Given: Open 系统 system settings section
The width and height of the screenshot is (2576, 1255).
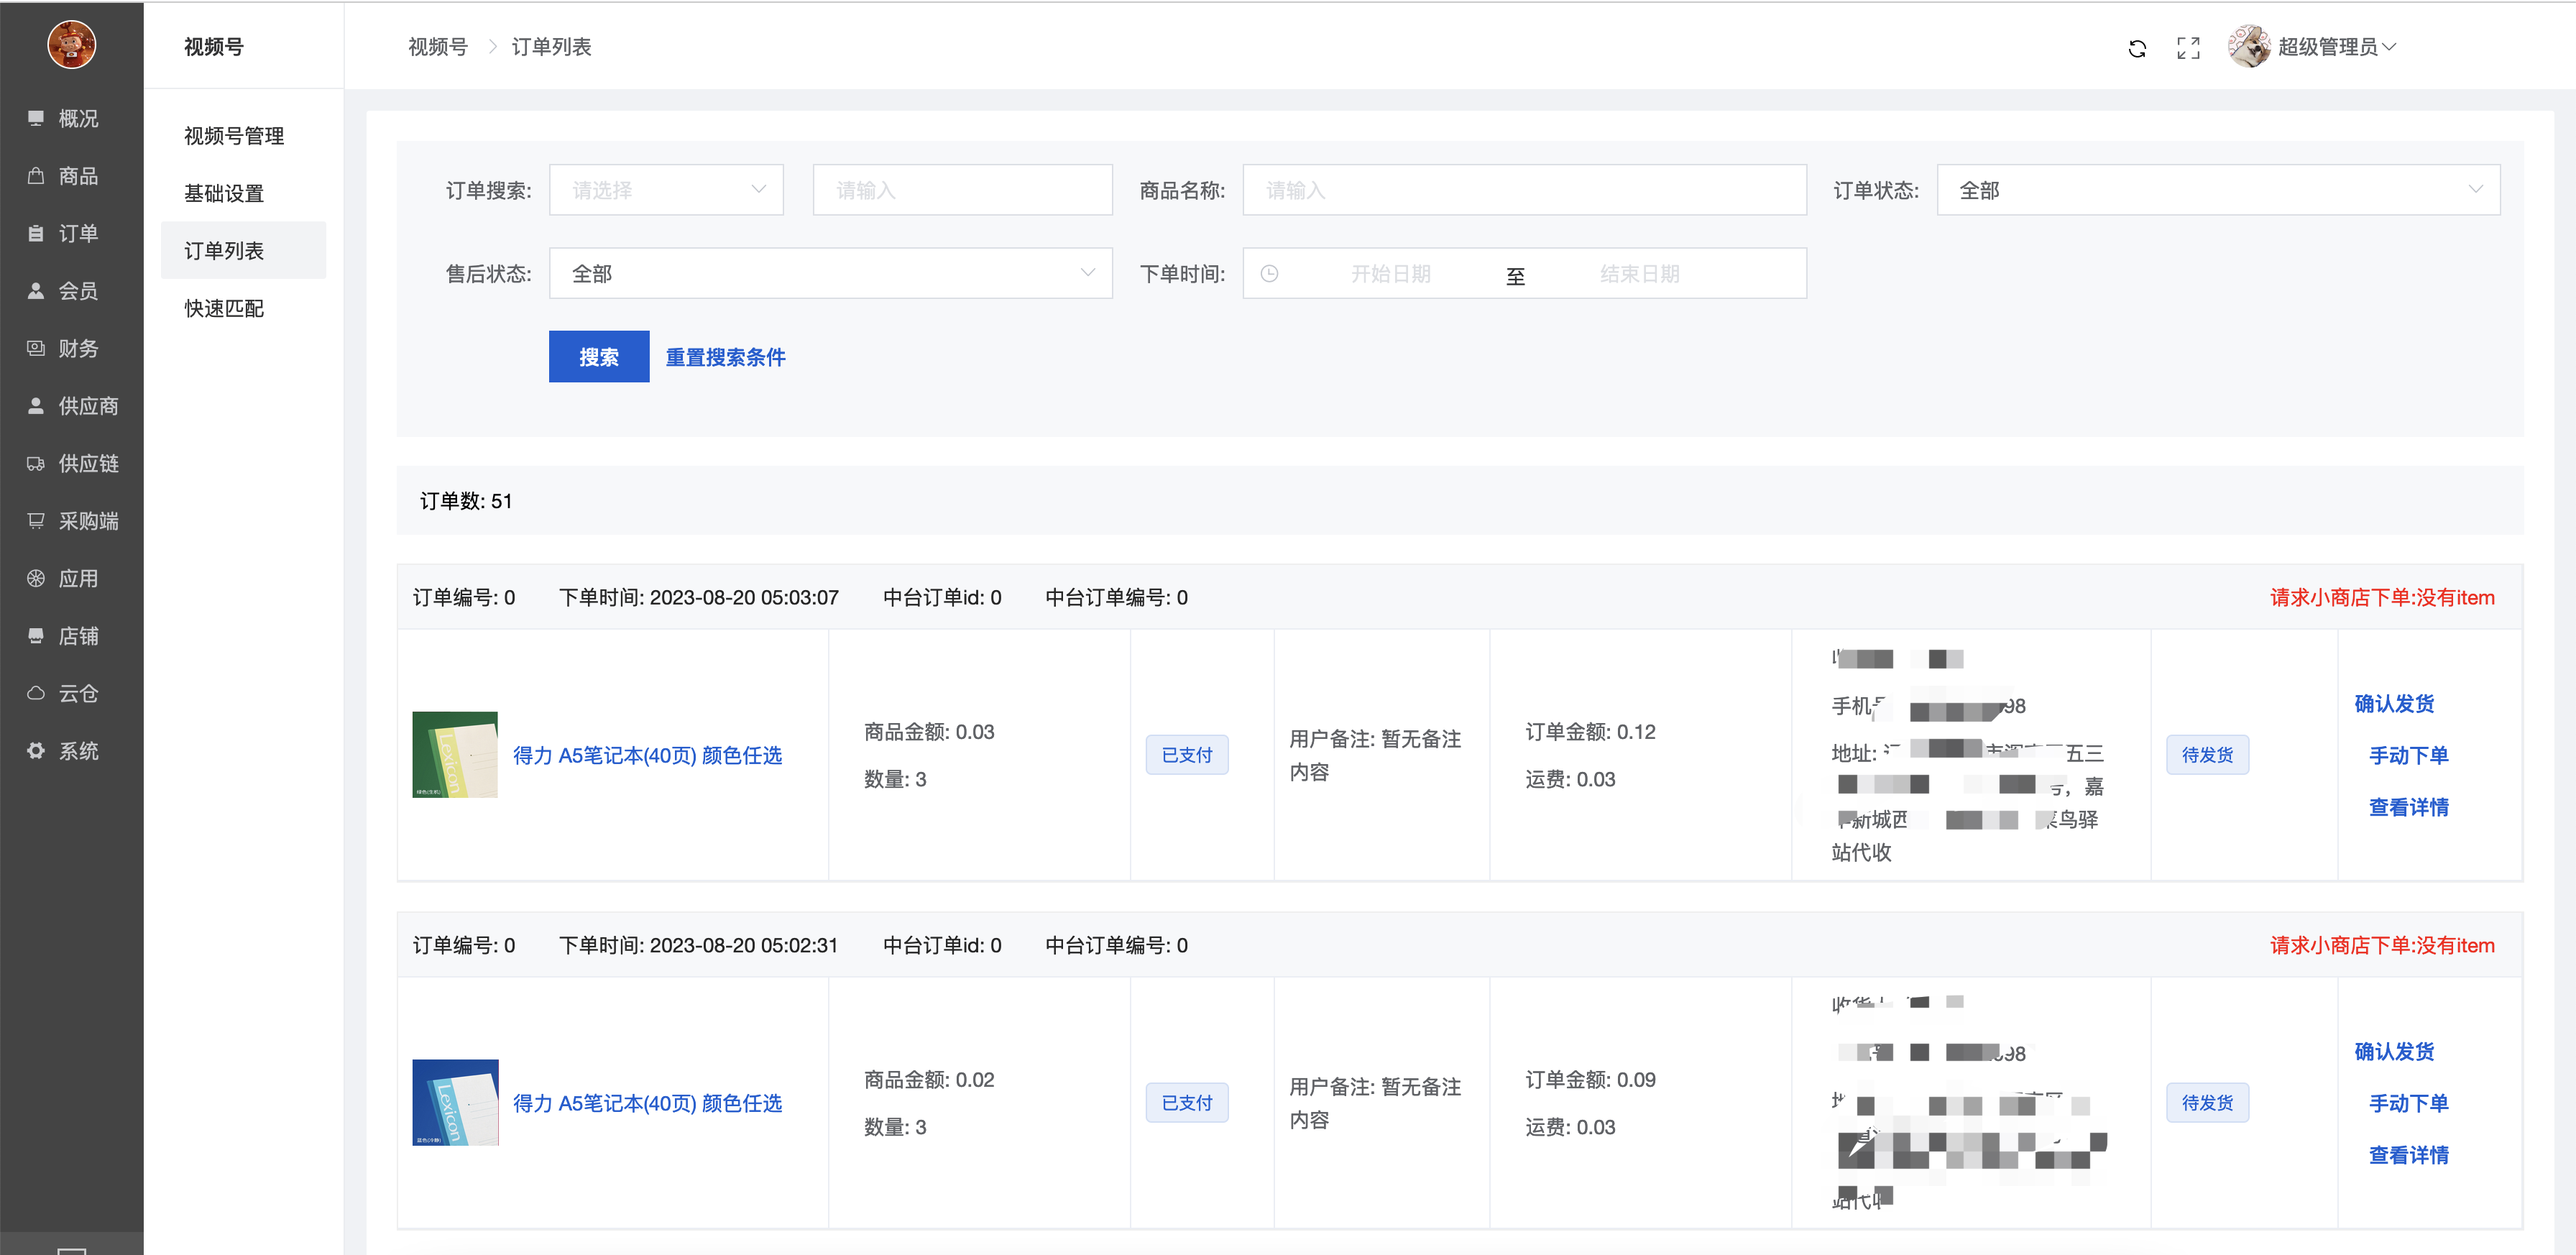Looking at the screenshot, I should tap(77, 751).
